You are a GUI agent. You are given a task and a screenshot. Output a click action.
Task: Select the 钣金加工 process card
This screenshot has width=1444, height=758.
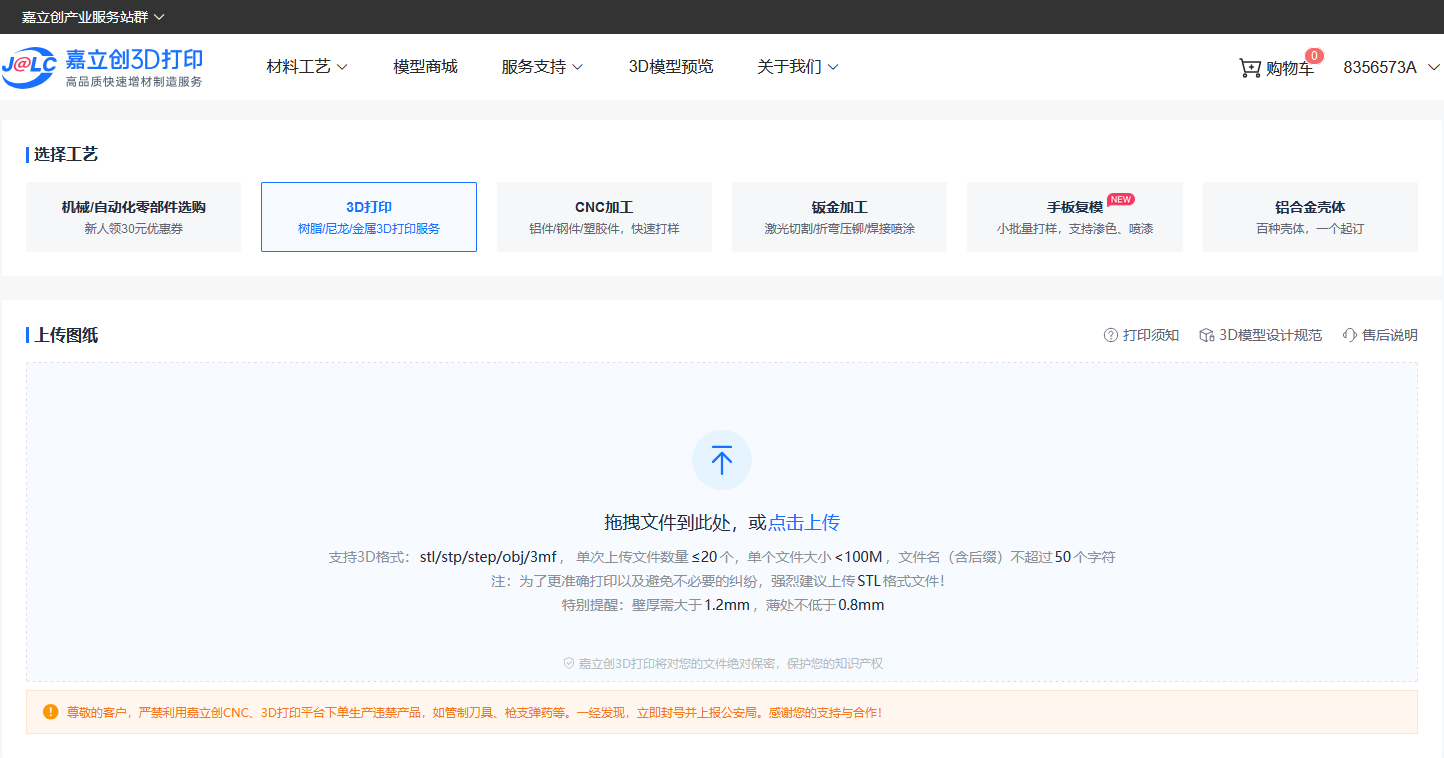839,217
